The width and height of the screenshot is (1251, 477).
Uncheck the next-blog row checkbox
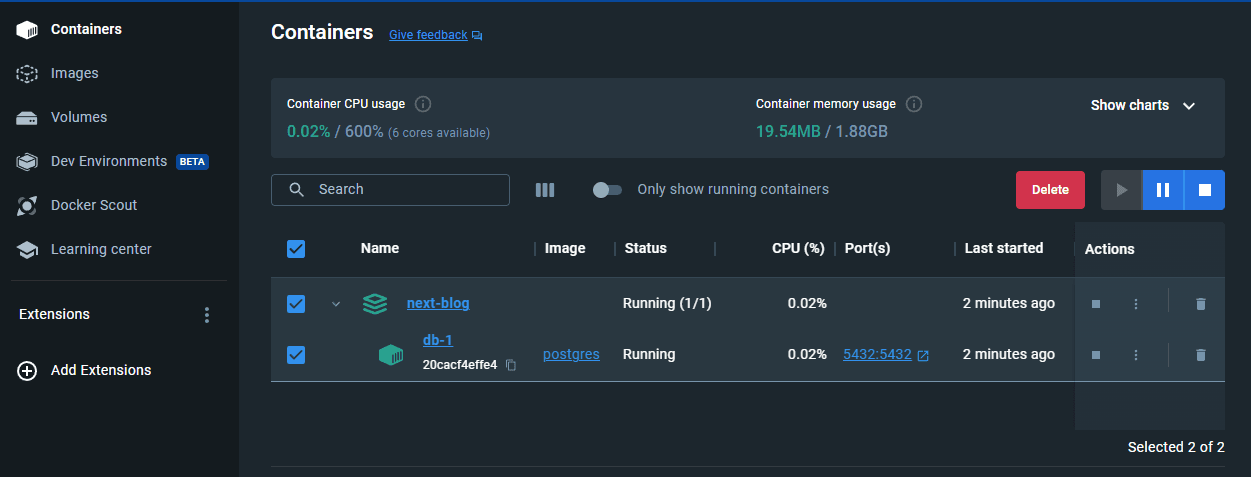coord(296,304)
